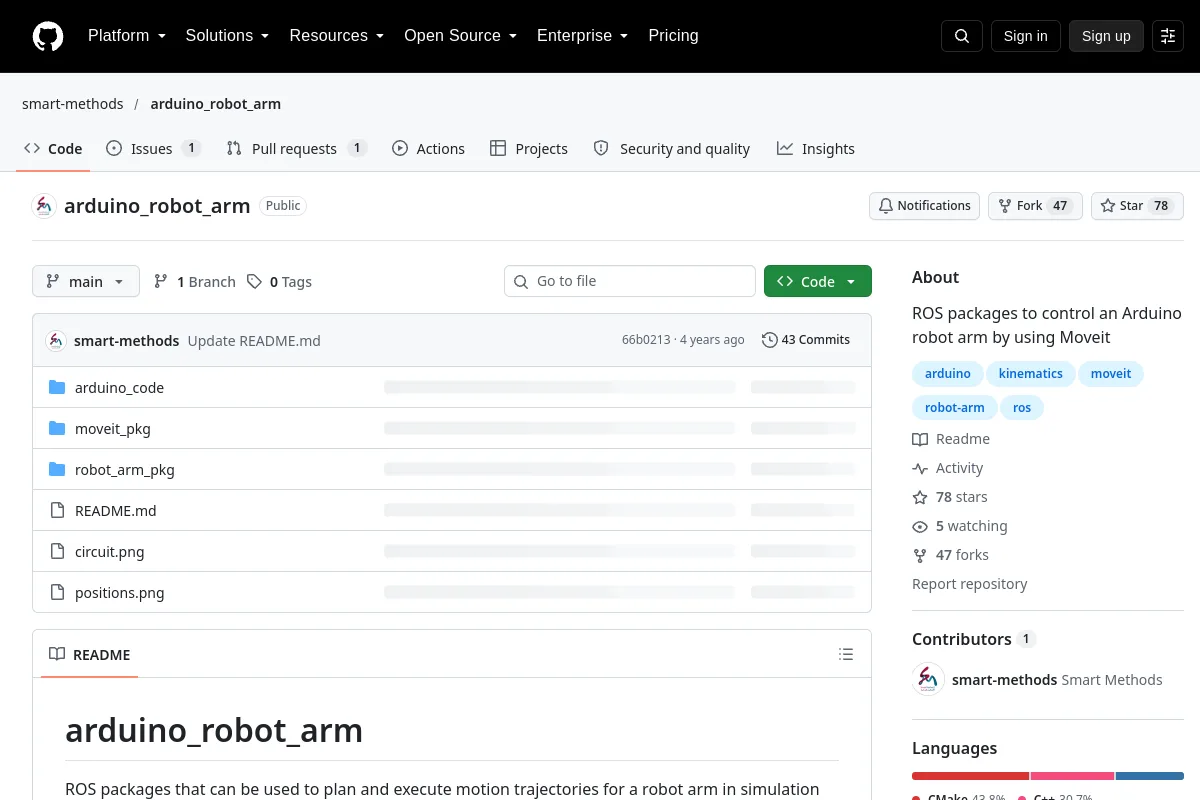Open the moveit_pkg folder
1200x800 pixels.
tap(113, 429)
